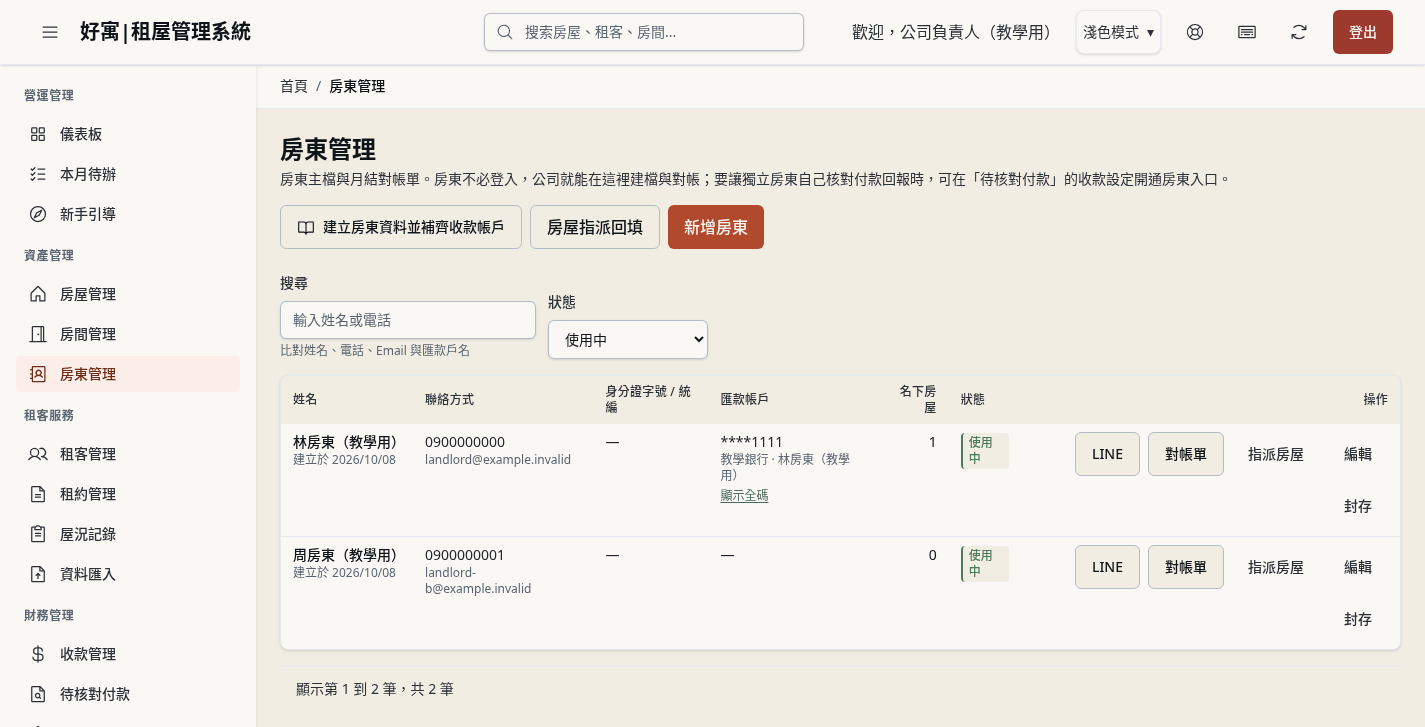
Task: Click 房屋指派回填 button
Action: point(595,227)
